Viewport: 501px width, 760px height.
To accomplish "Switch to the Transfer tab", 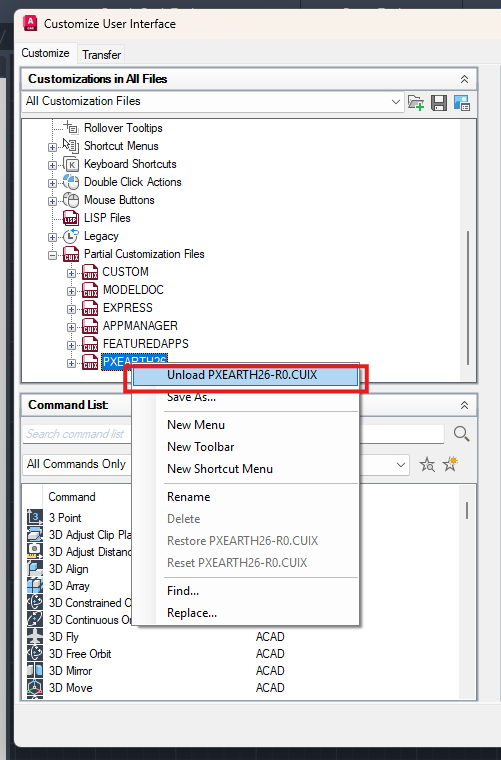I will [x=101, y=55].
